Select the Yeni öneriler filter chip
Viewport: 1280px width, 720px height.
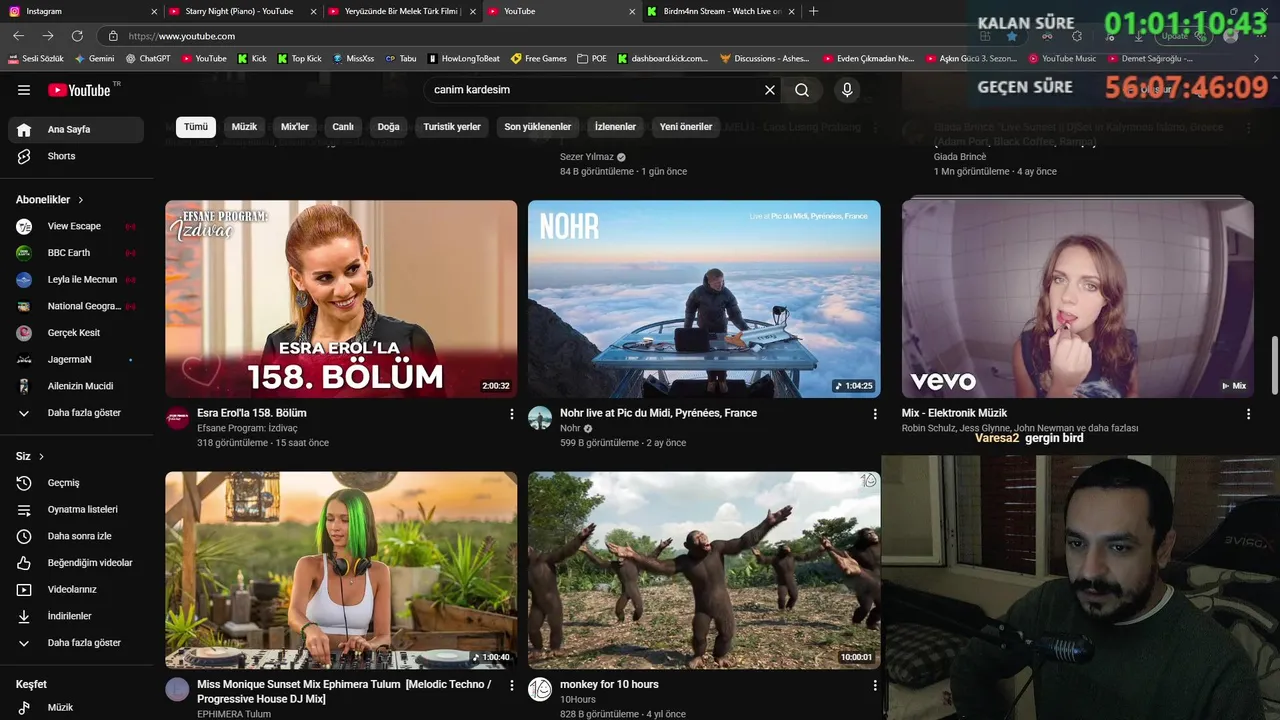click(686, 127)
